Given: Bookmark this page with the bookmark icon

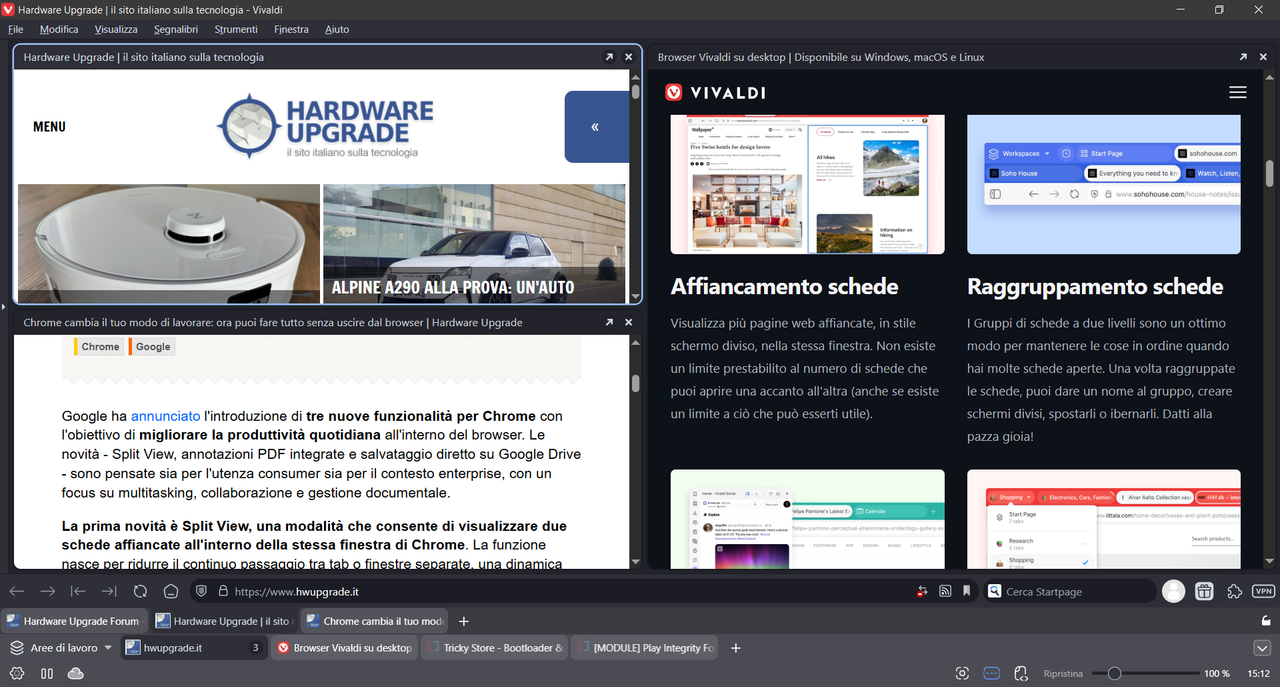Looking at the screenshot, I should (967, 591).
